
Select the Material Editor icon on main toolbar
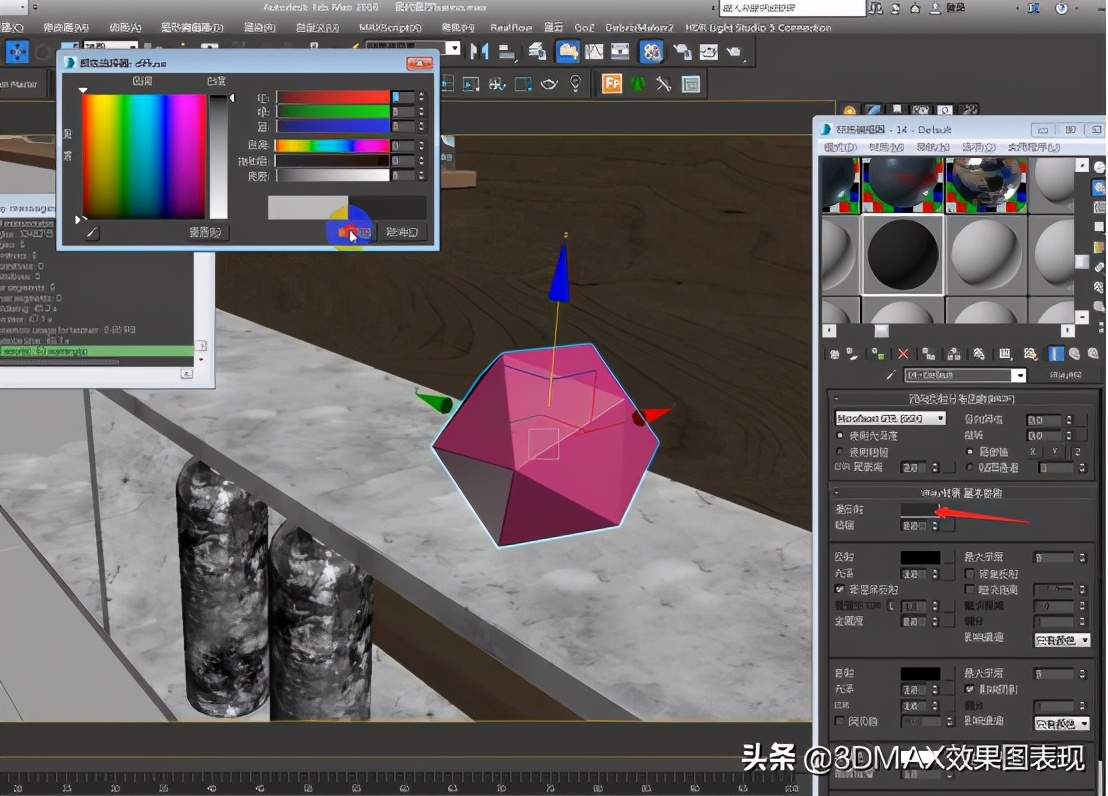pyautogui.click(x=650, y=50)
